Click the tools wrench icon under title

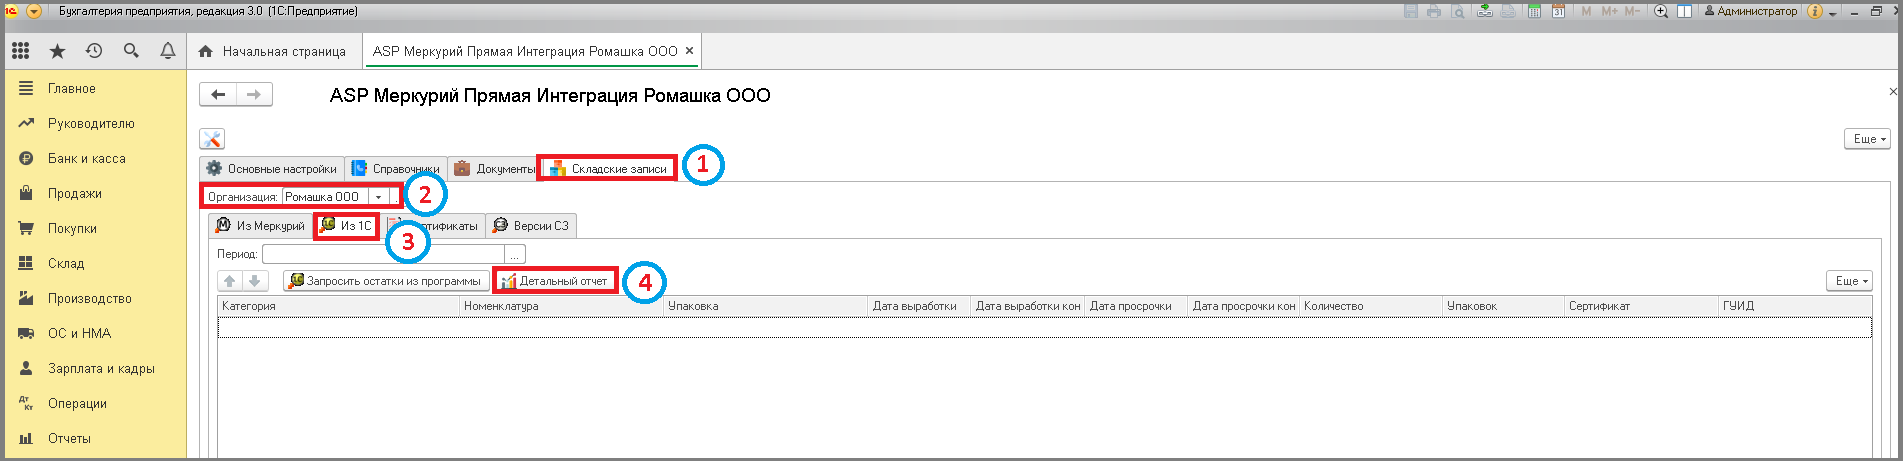click(212, 139)
